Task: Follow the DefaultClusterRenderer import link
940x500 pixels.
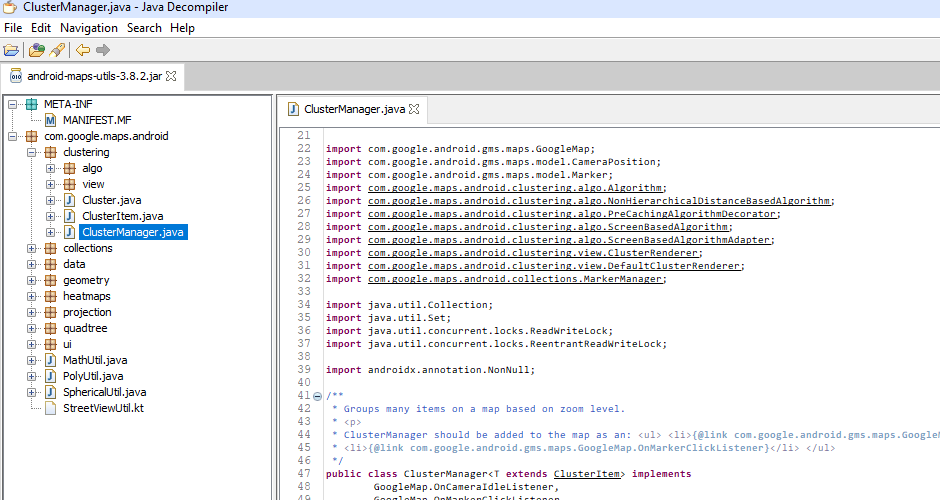Action: tap(555, 266)
